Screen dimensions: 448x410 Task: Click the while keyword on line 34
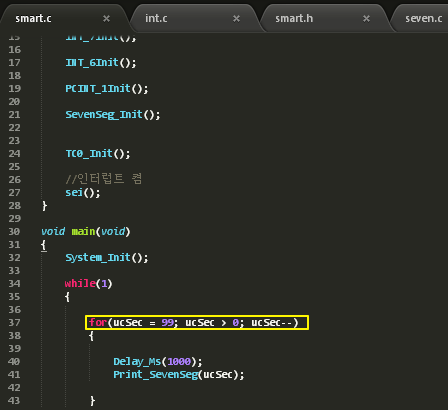point(80,283)
